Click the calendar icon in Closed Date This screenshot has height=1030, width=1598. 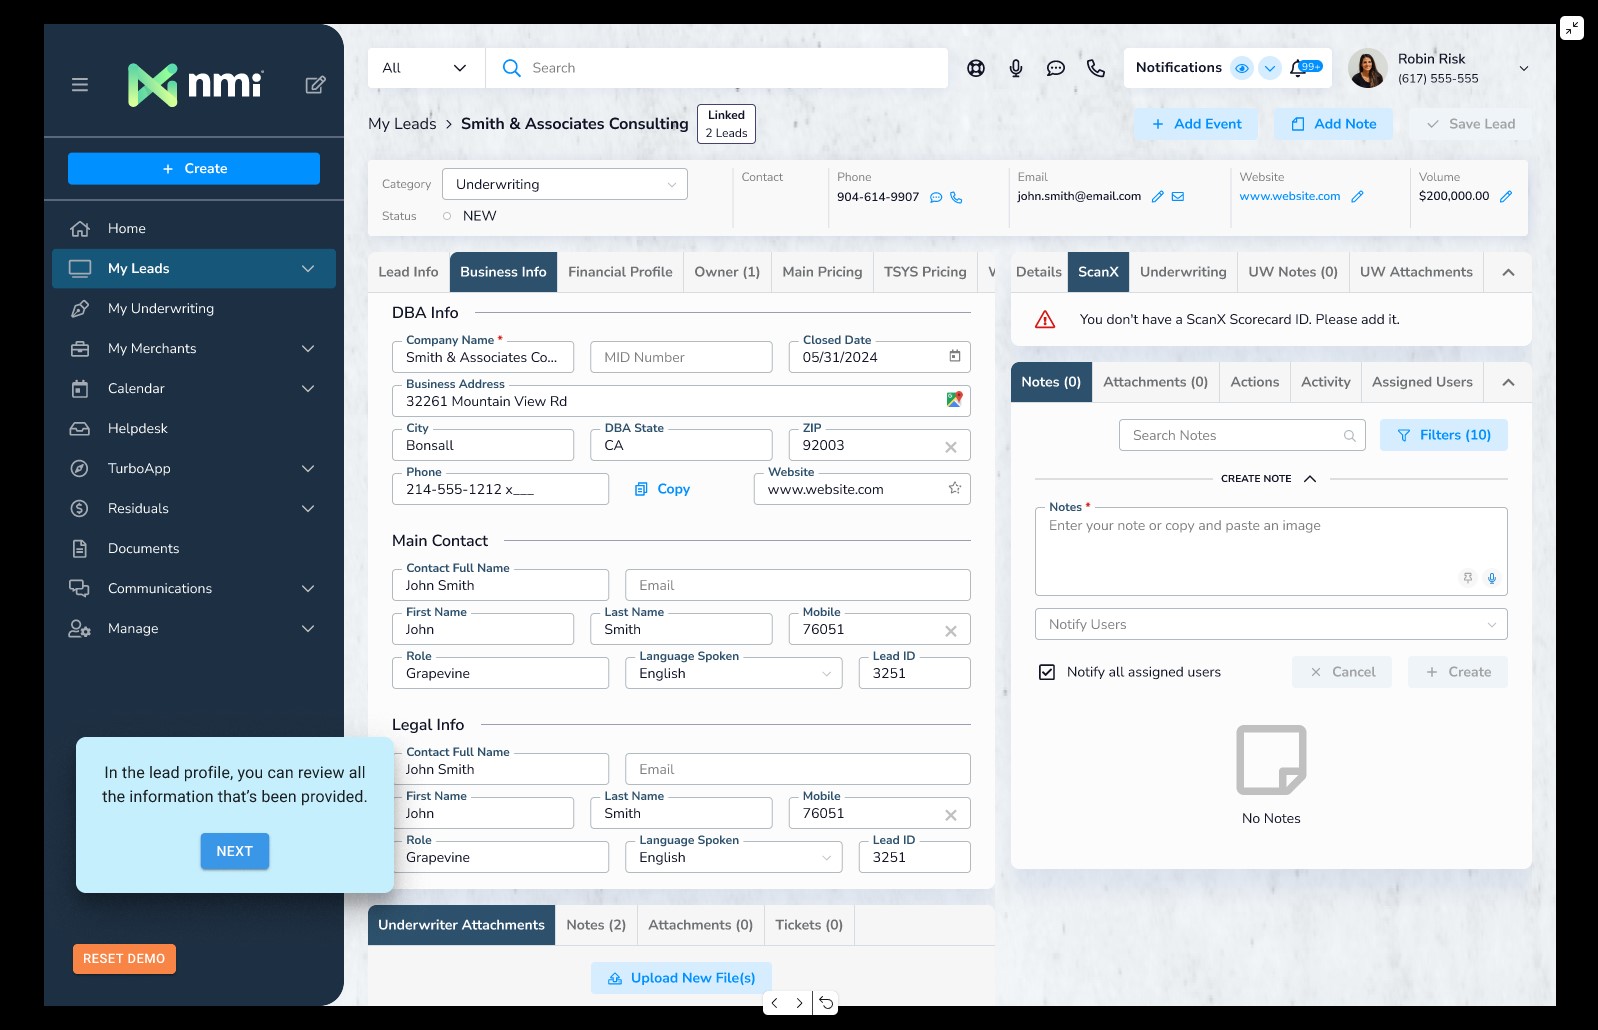coord(954,357)
